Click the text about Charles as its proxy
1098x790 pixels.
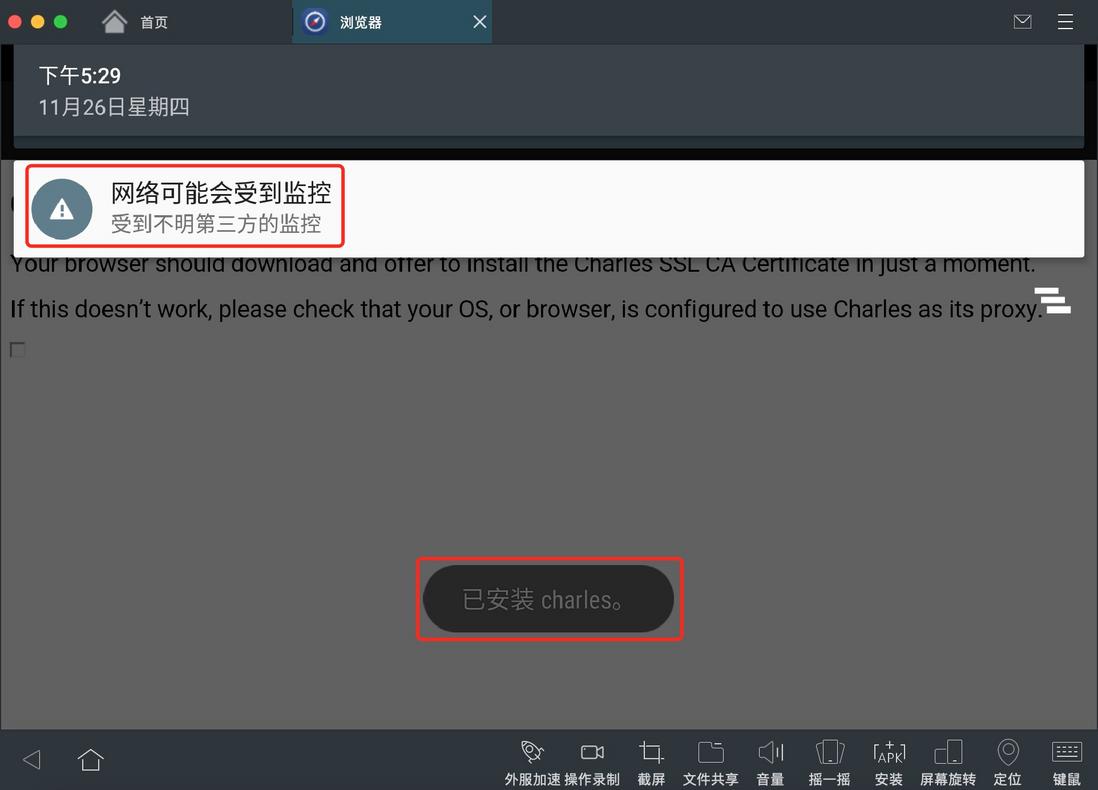tap(525, 309)
